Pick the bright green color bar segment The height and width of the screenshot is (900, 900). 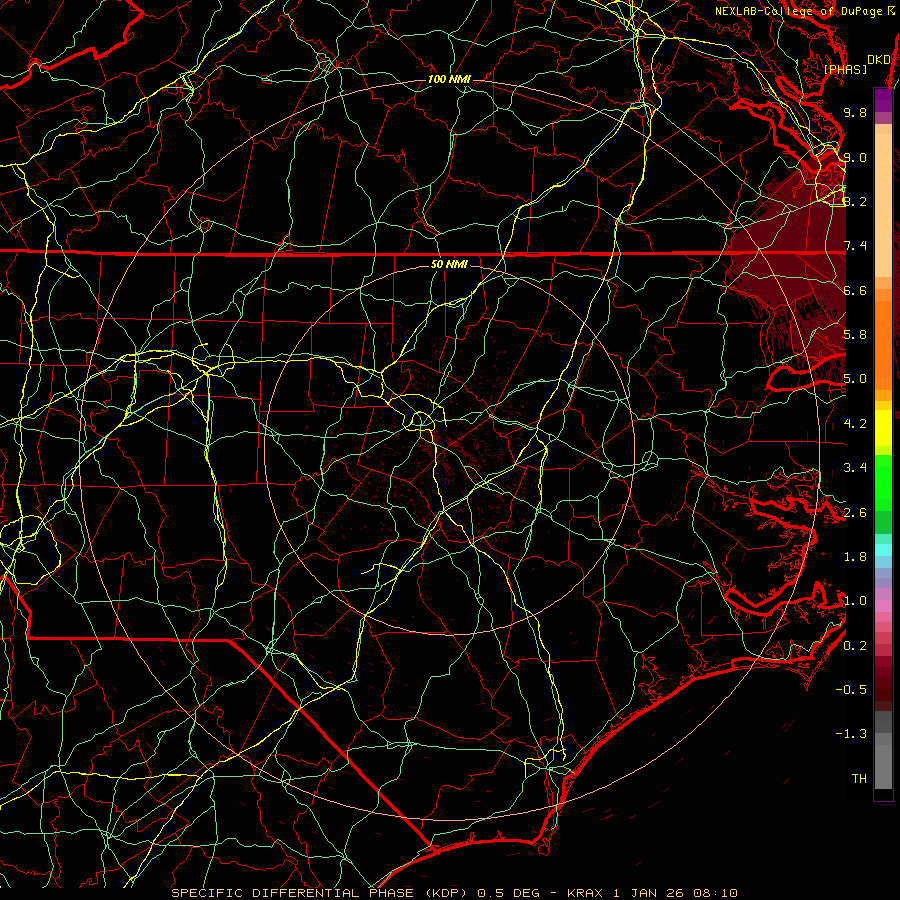883,482
